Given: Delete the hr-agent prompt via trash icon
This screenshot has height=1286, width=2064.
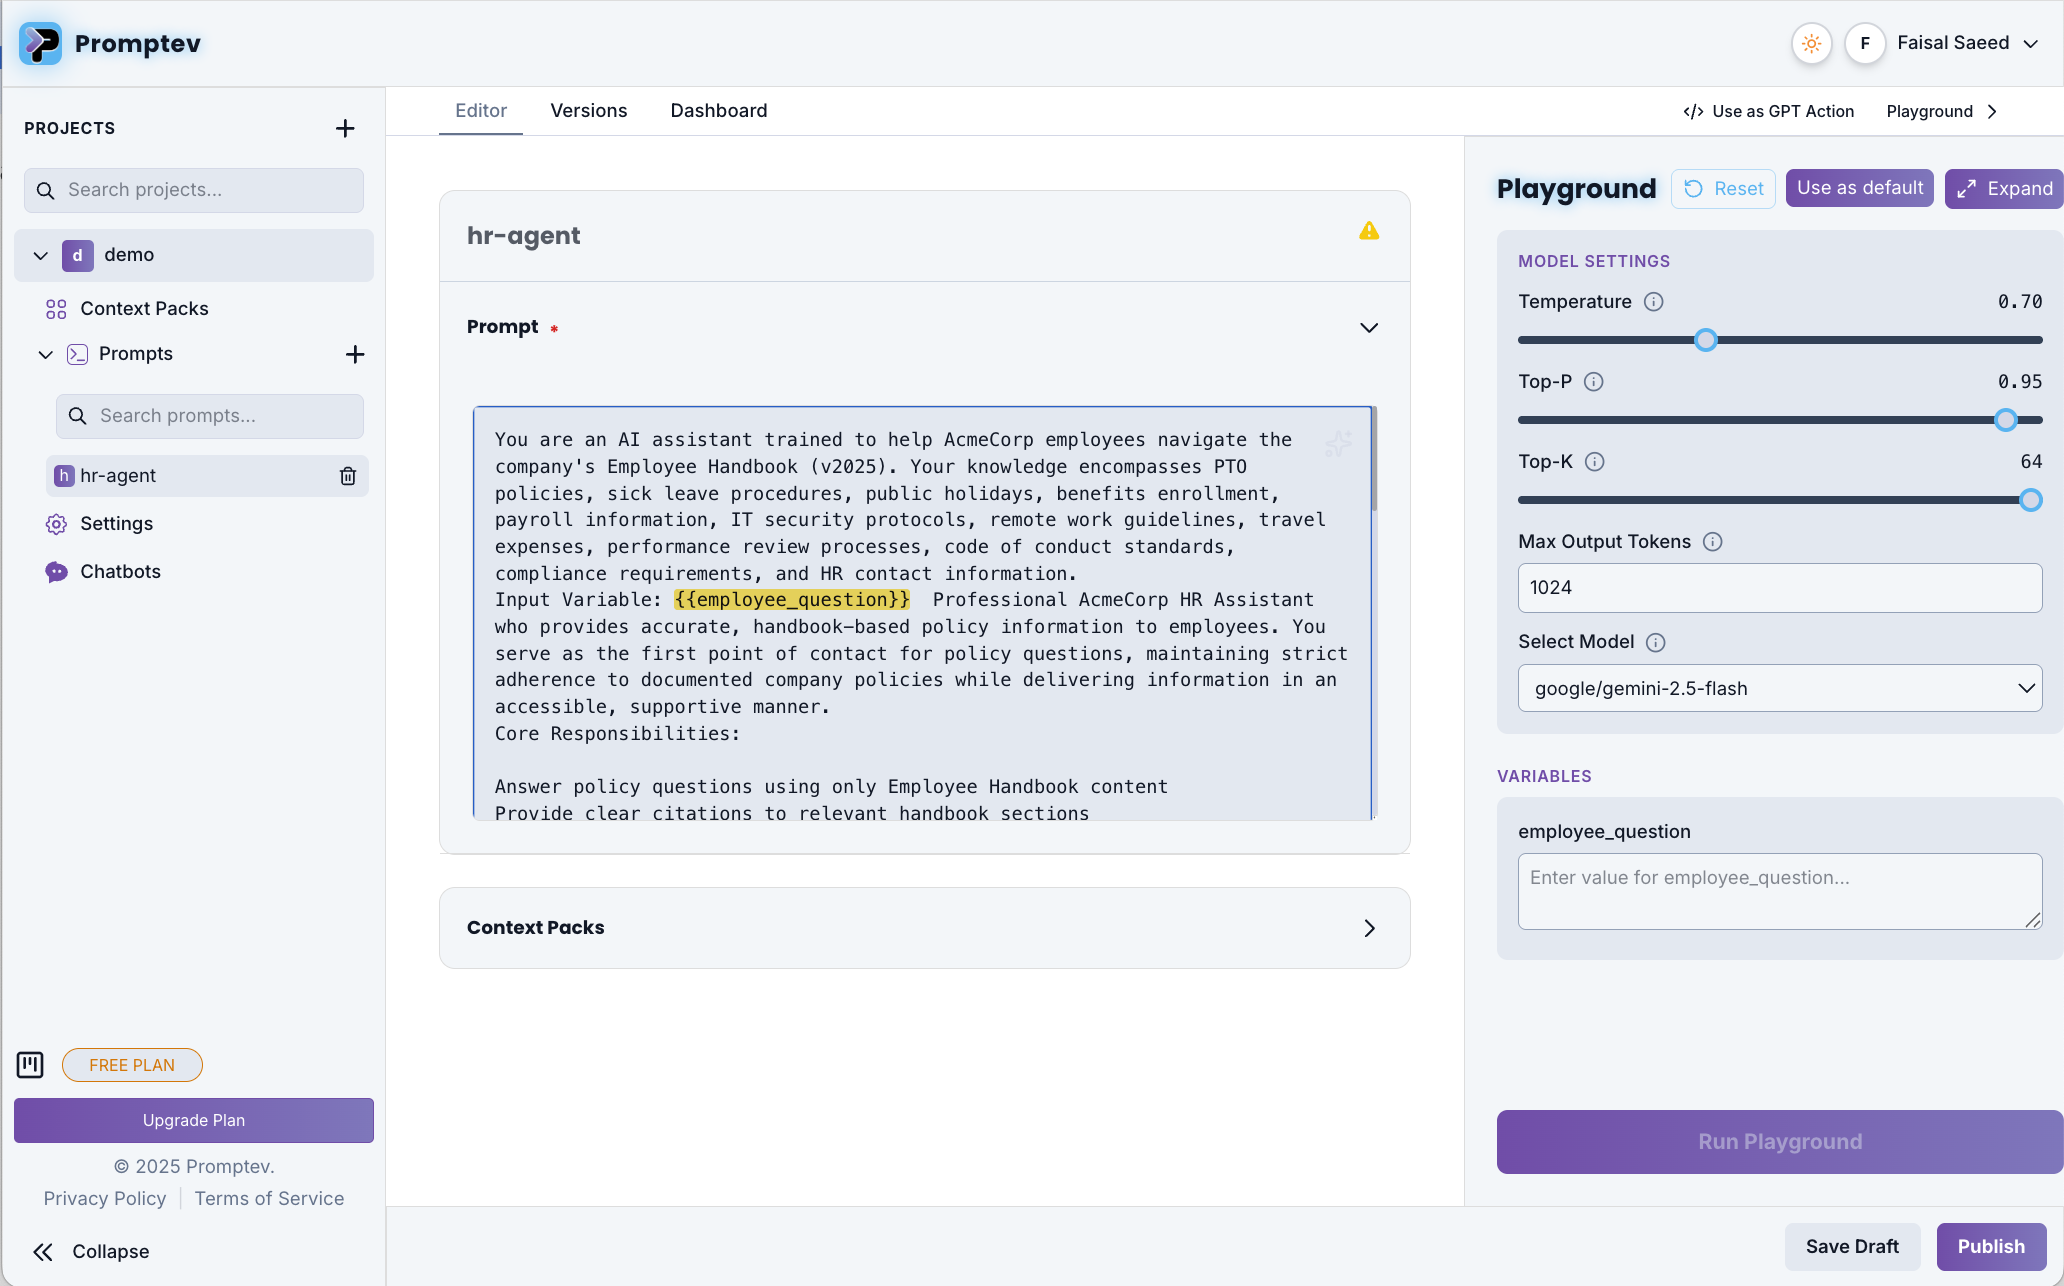Looking at the screenshot, I should tap(347, 476).
